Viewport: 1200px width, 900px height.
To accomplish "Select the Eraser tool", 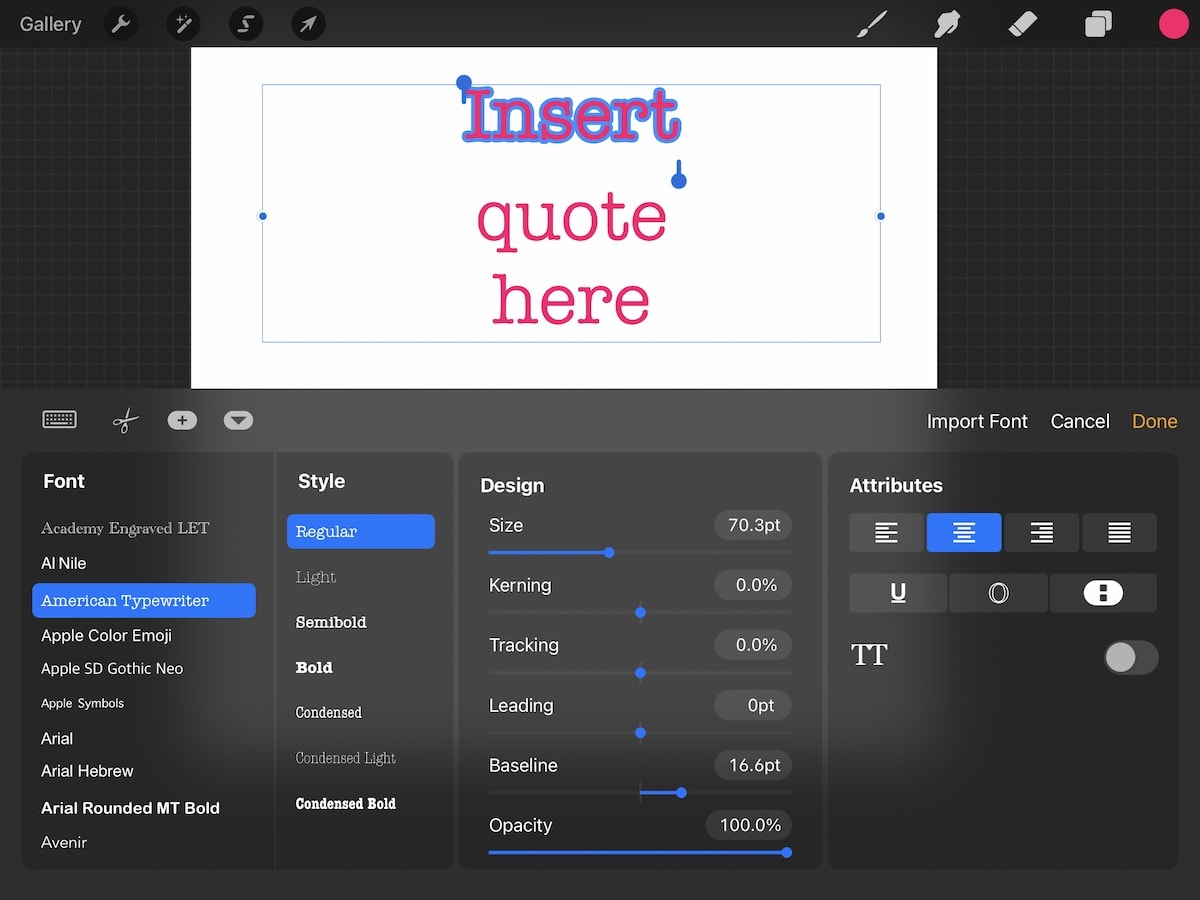I will pos(1023,23).
